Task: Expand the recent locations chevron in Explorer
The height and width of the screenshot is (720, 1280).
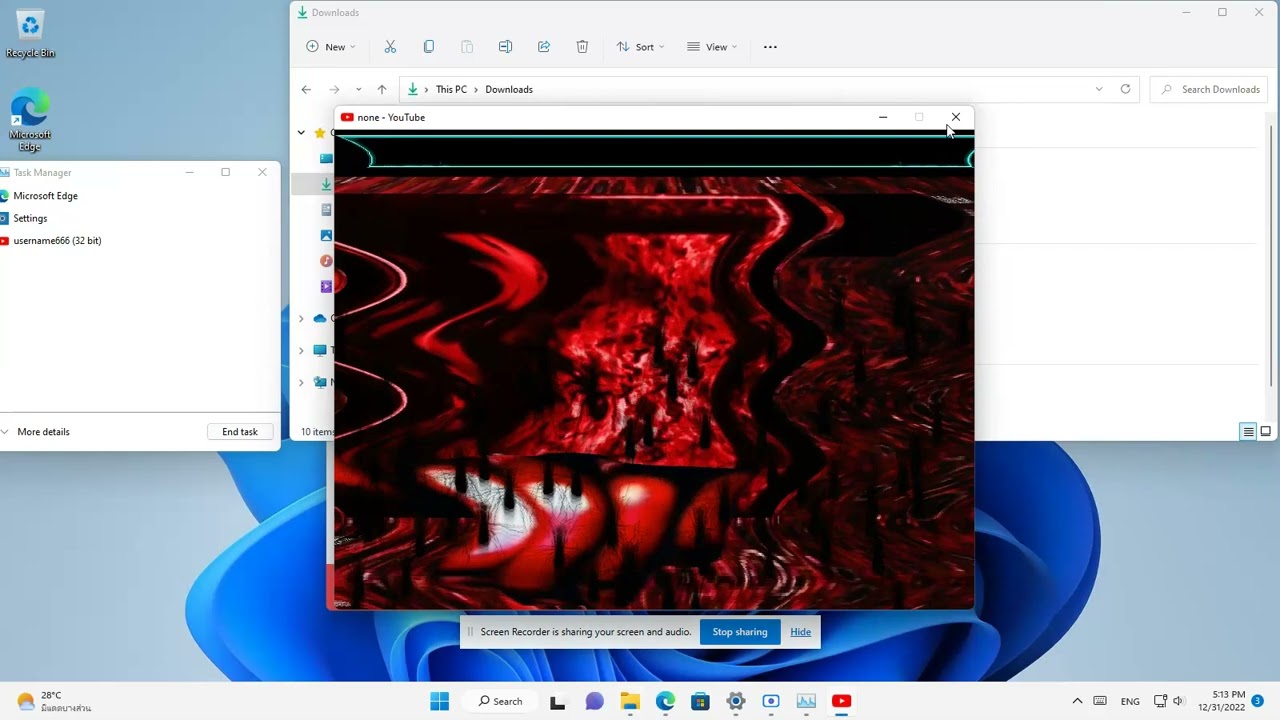Action: click(x=358, y=89)
